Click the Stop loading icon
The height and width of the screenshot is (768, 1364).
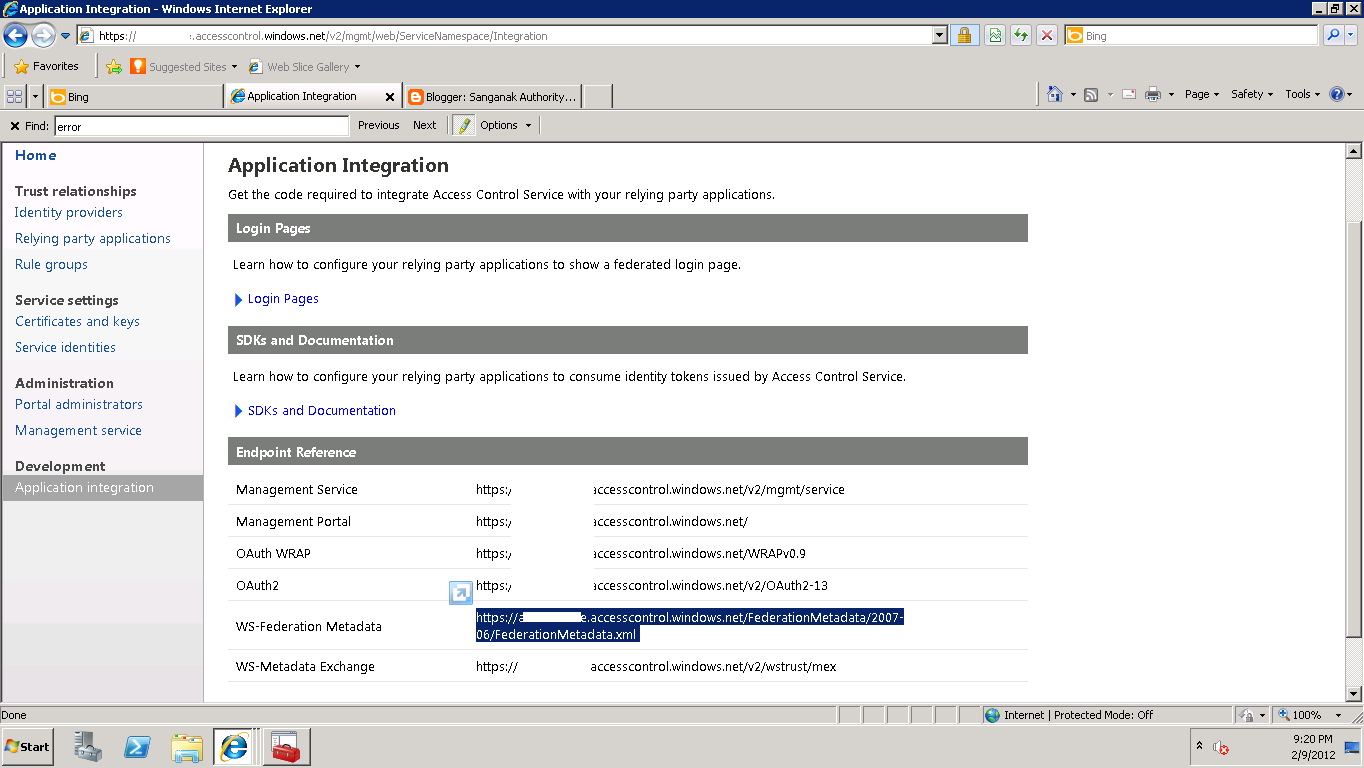(x=1047, y=35)
